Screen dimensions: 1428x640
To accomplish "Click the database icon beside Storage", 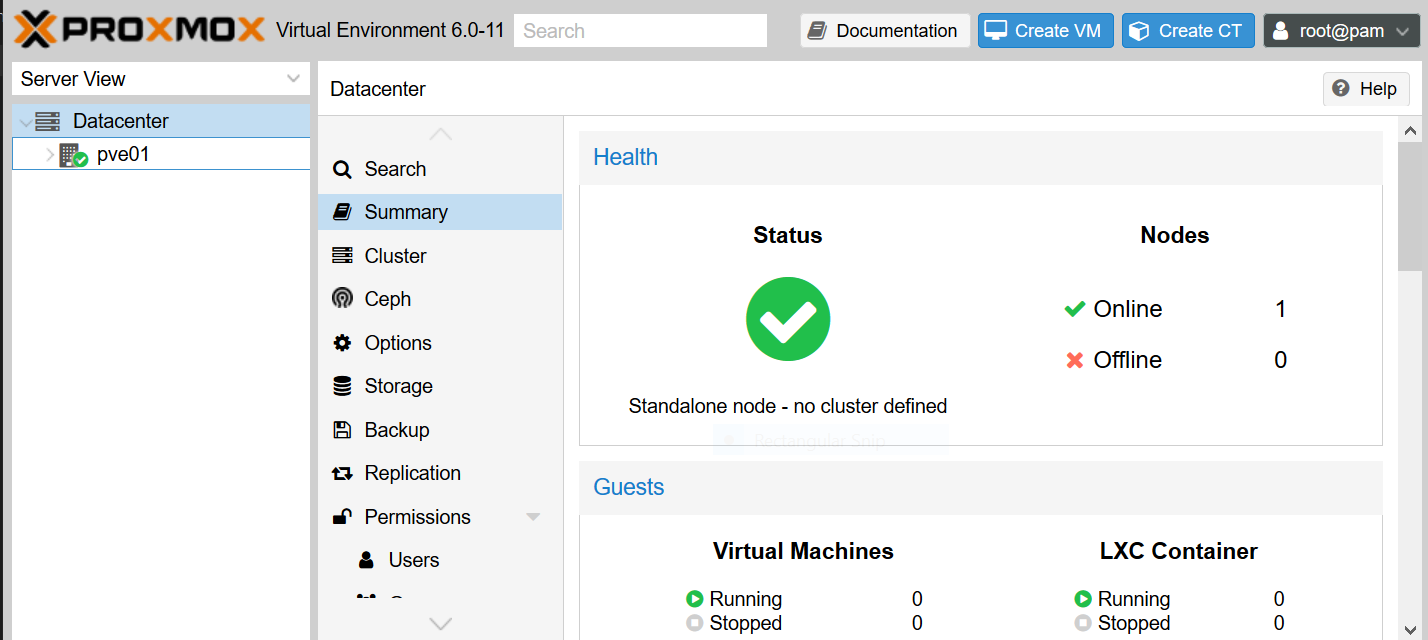I will 342,386.
